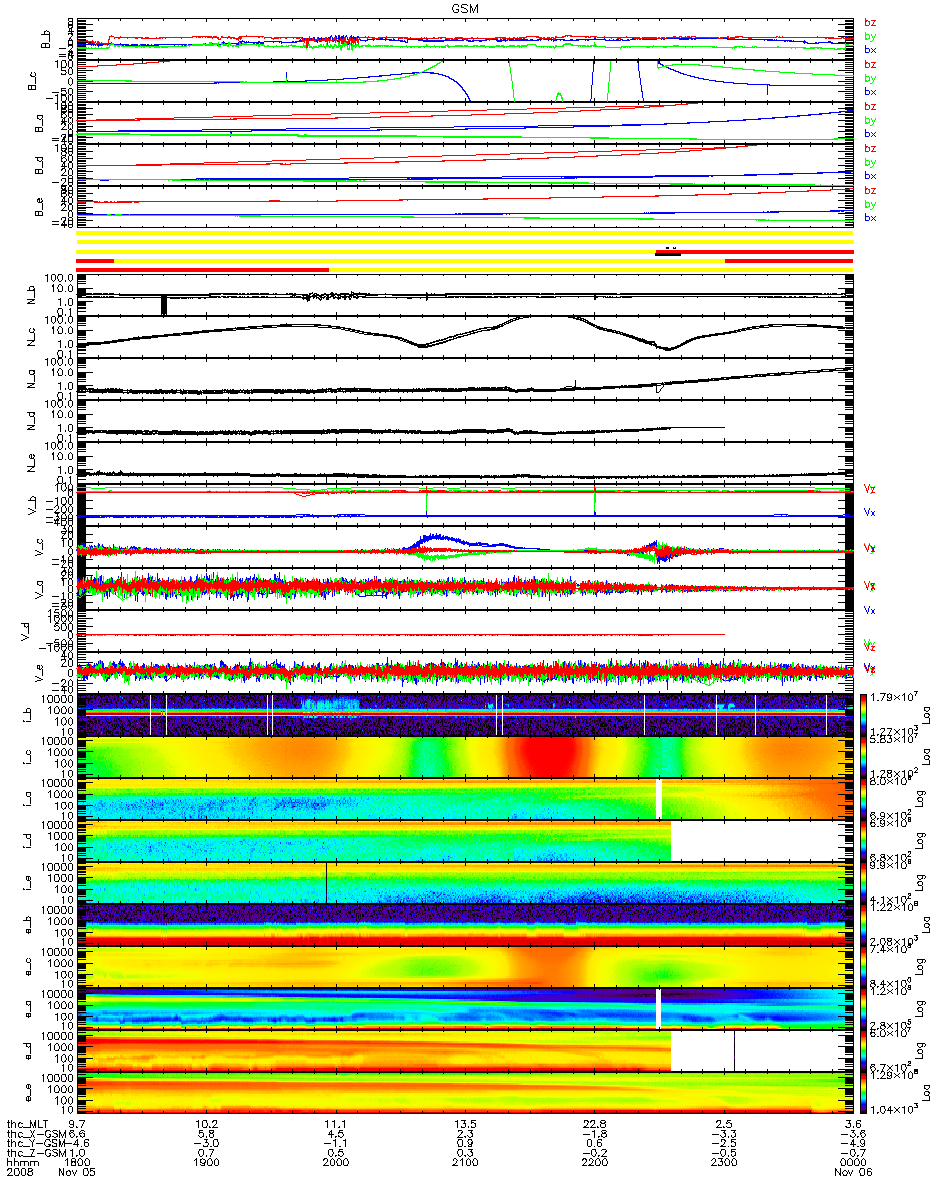Click the MLT value 13.5
The width and height of the screenshot is (930, 1200).
(x=465, y=1124)
